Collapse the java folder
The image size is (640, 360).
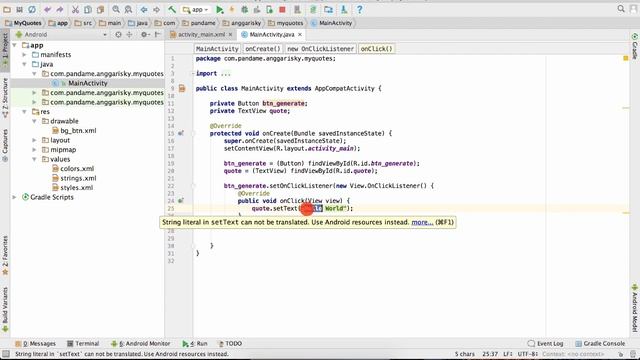coord(24,64)
